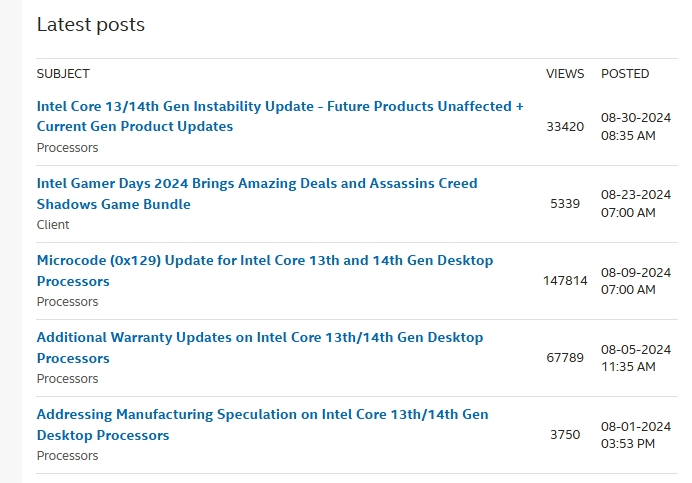Click the POSTED column header
The image size is (692, 483).
[625, 74]
